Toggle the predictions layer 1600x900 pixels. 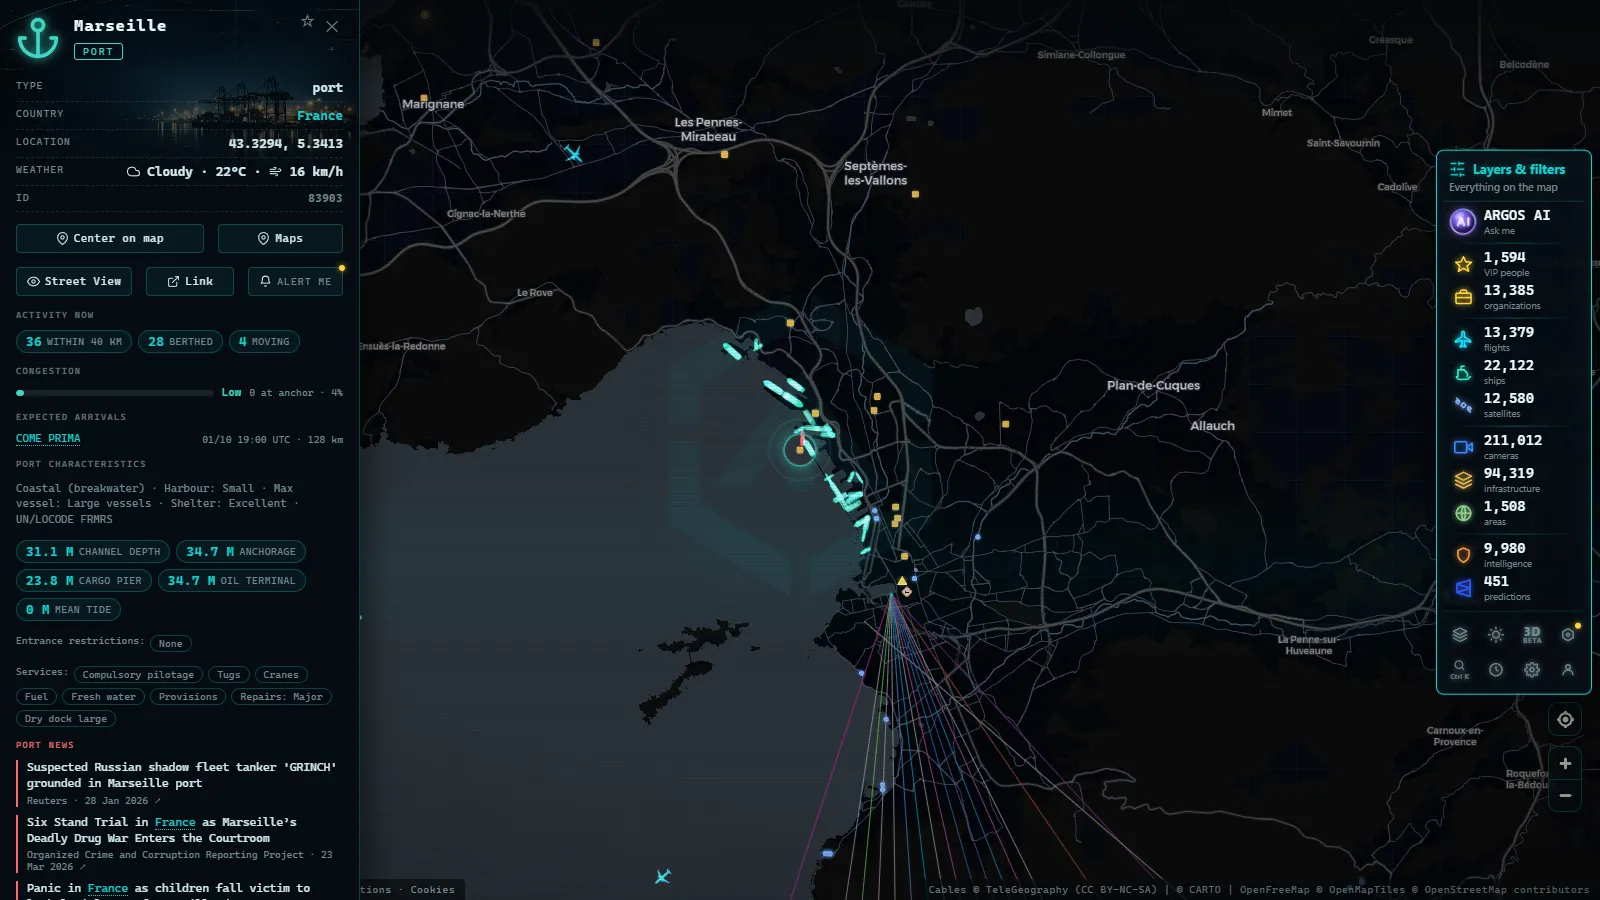1513,588
